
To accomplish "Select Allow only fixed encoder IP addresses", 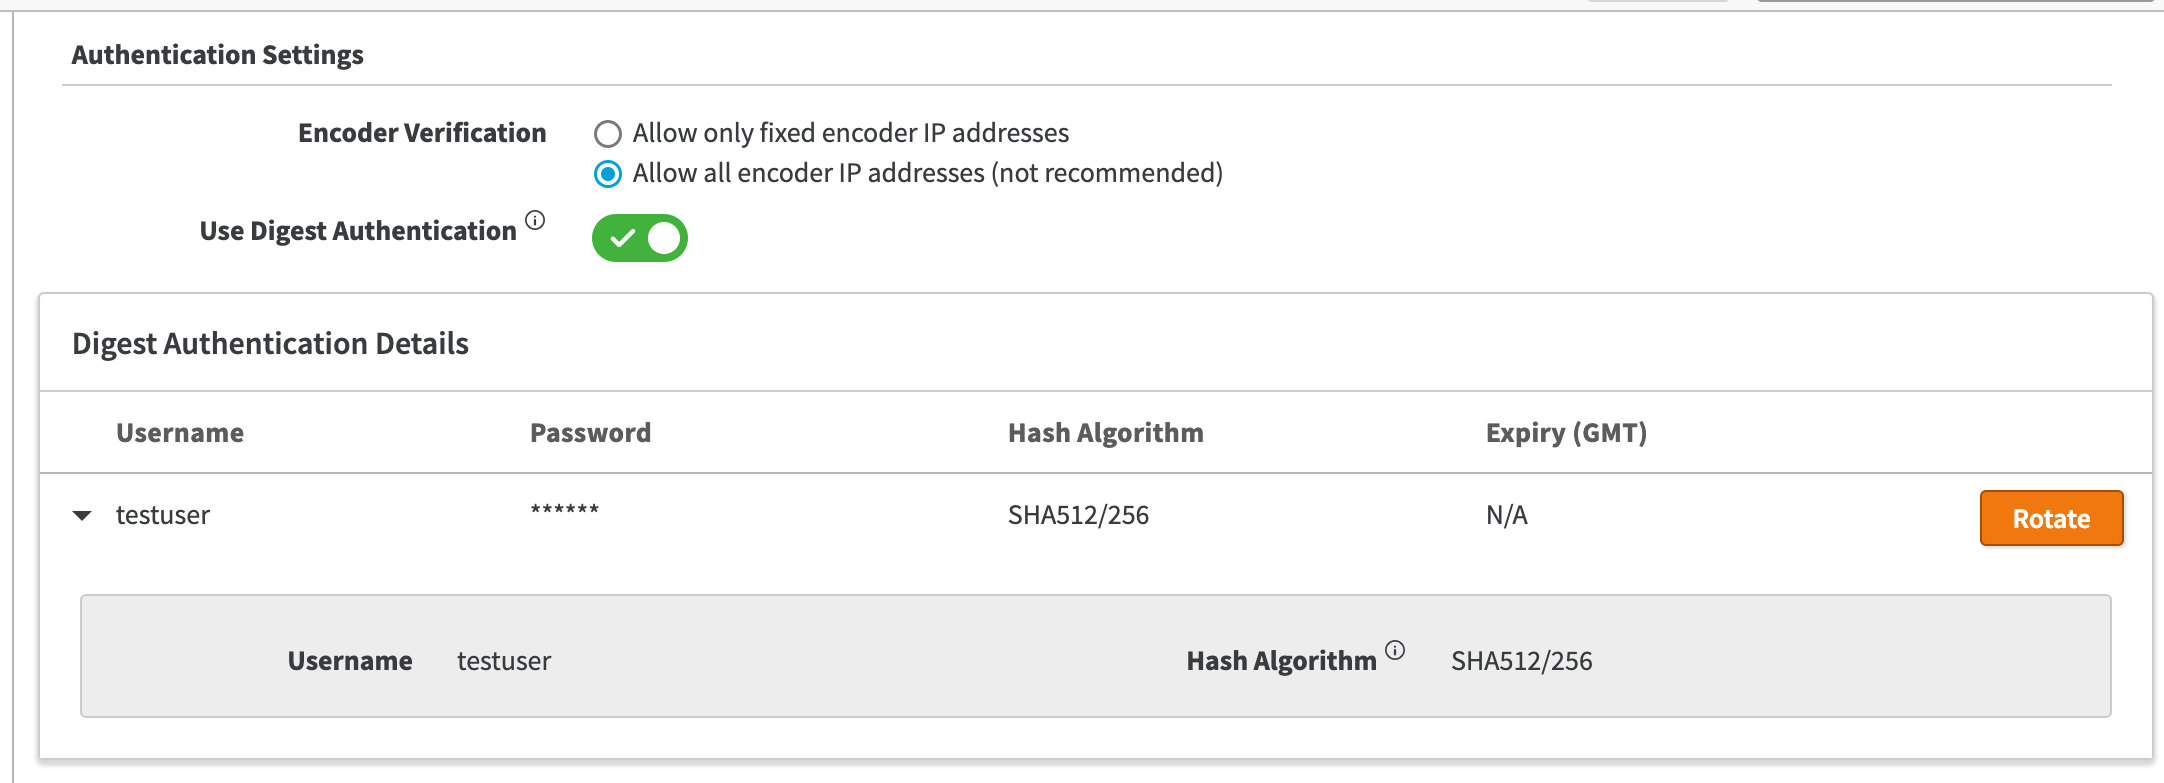I will [x=608, y=134].
